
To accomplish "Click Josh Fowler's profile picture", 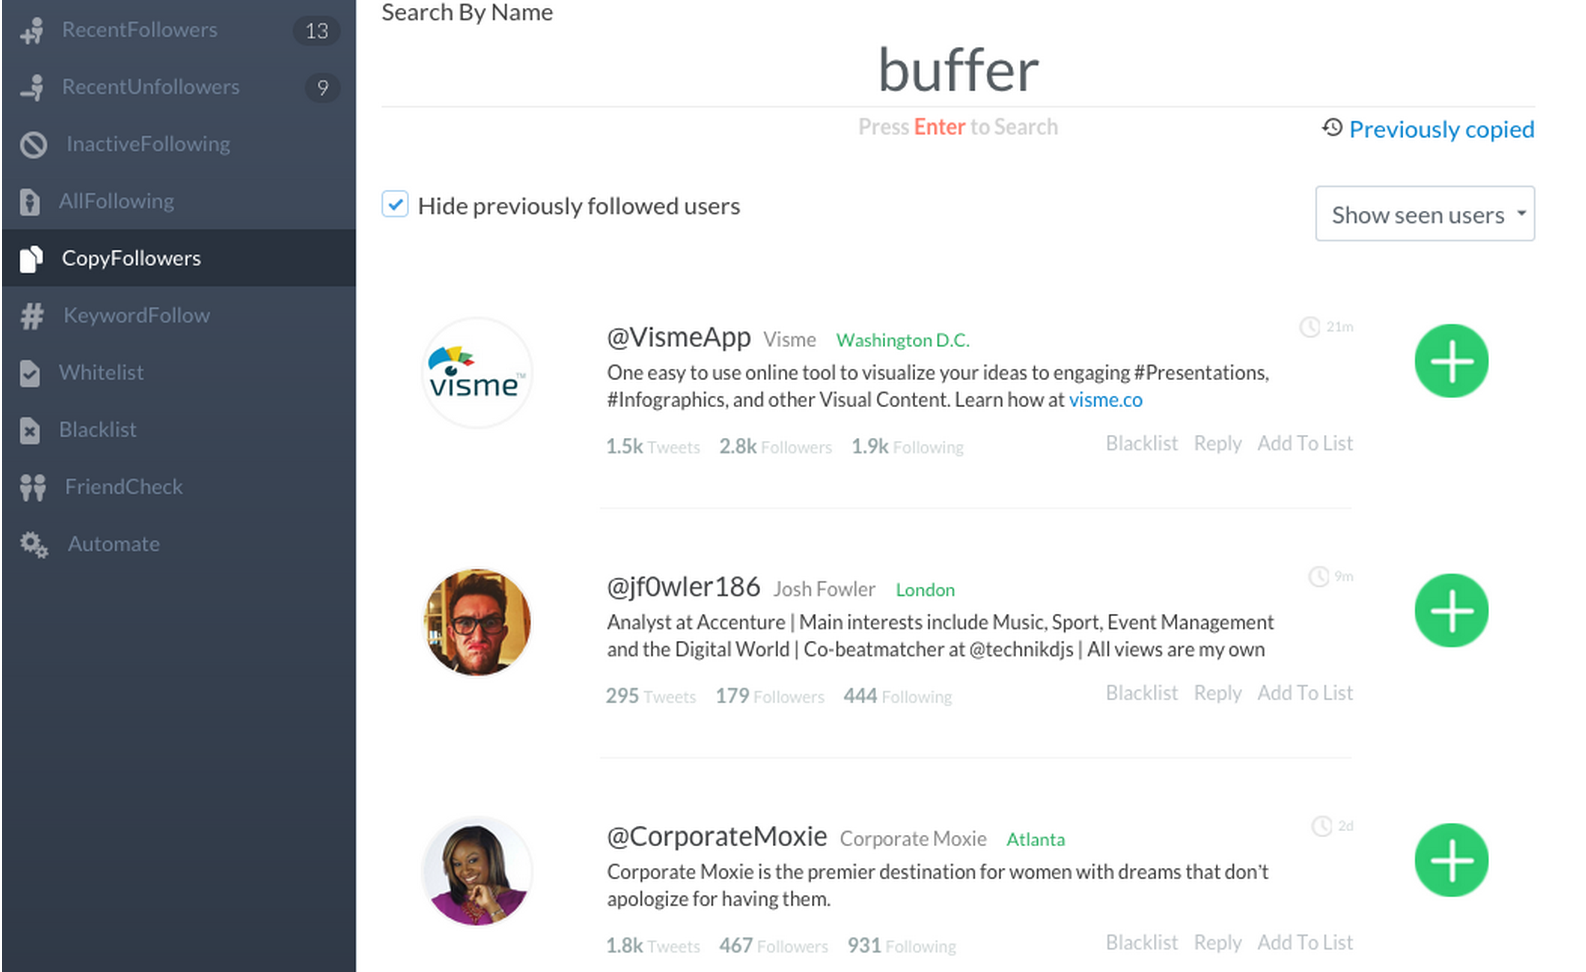I will [477, 622].
